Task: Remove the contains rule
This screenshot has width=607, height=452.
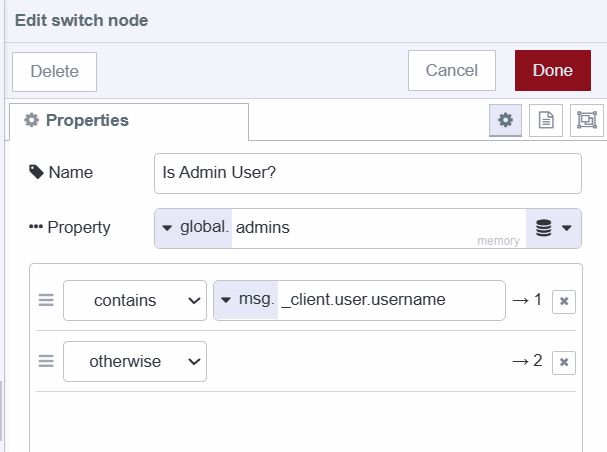Action: [x=563, y=301]
